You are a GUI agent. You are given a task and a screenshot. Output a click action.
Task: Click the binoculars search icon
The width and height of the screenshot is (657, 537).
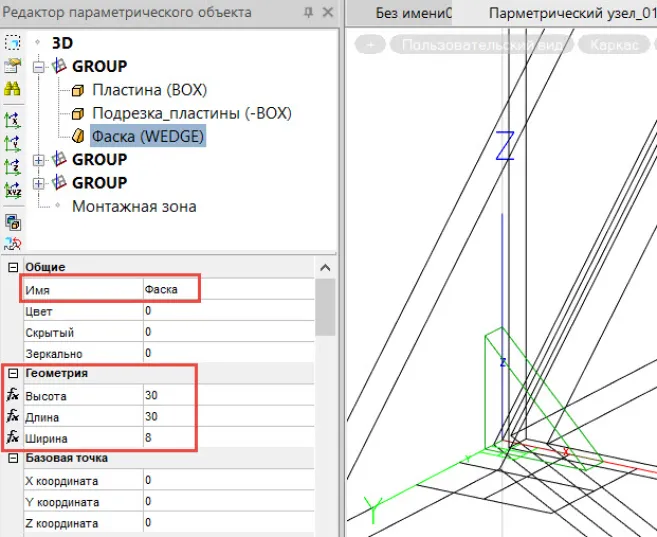(13, 89)
